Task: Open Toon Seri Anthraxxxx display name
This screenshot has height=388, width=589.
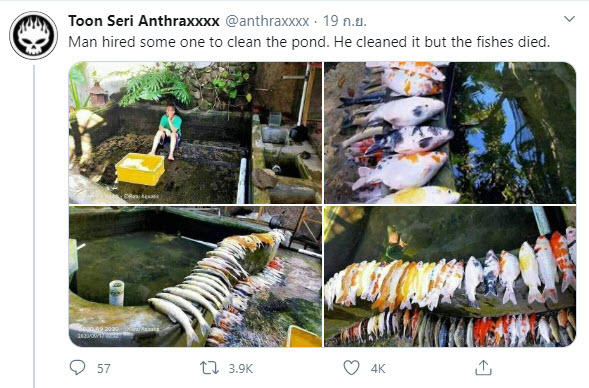Action: point(144,21)
